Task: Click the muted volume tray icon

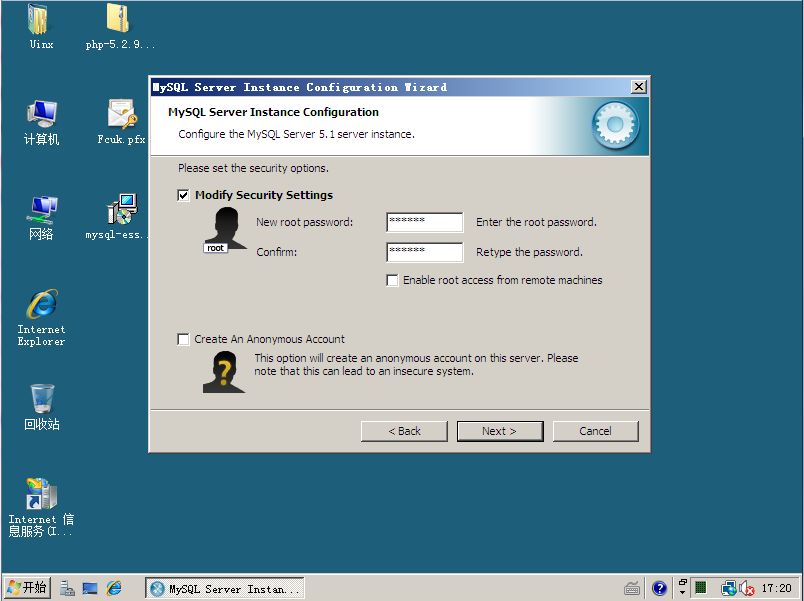Action: coord(746,588)
